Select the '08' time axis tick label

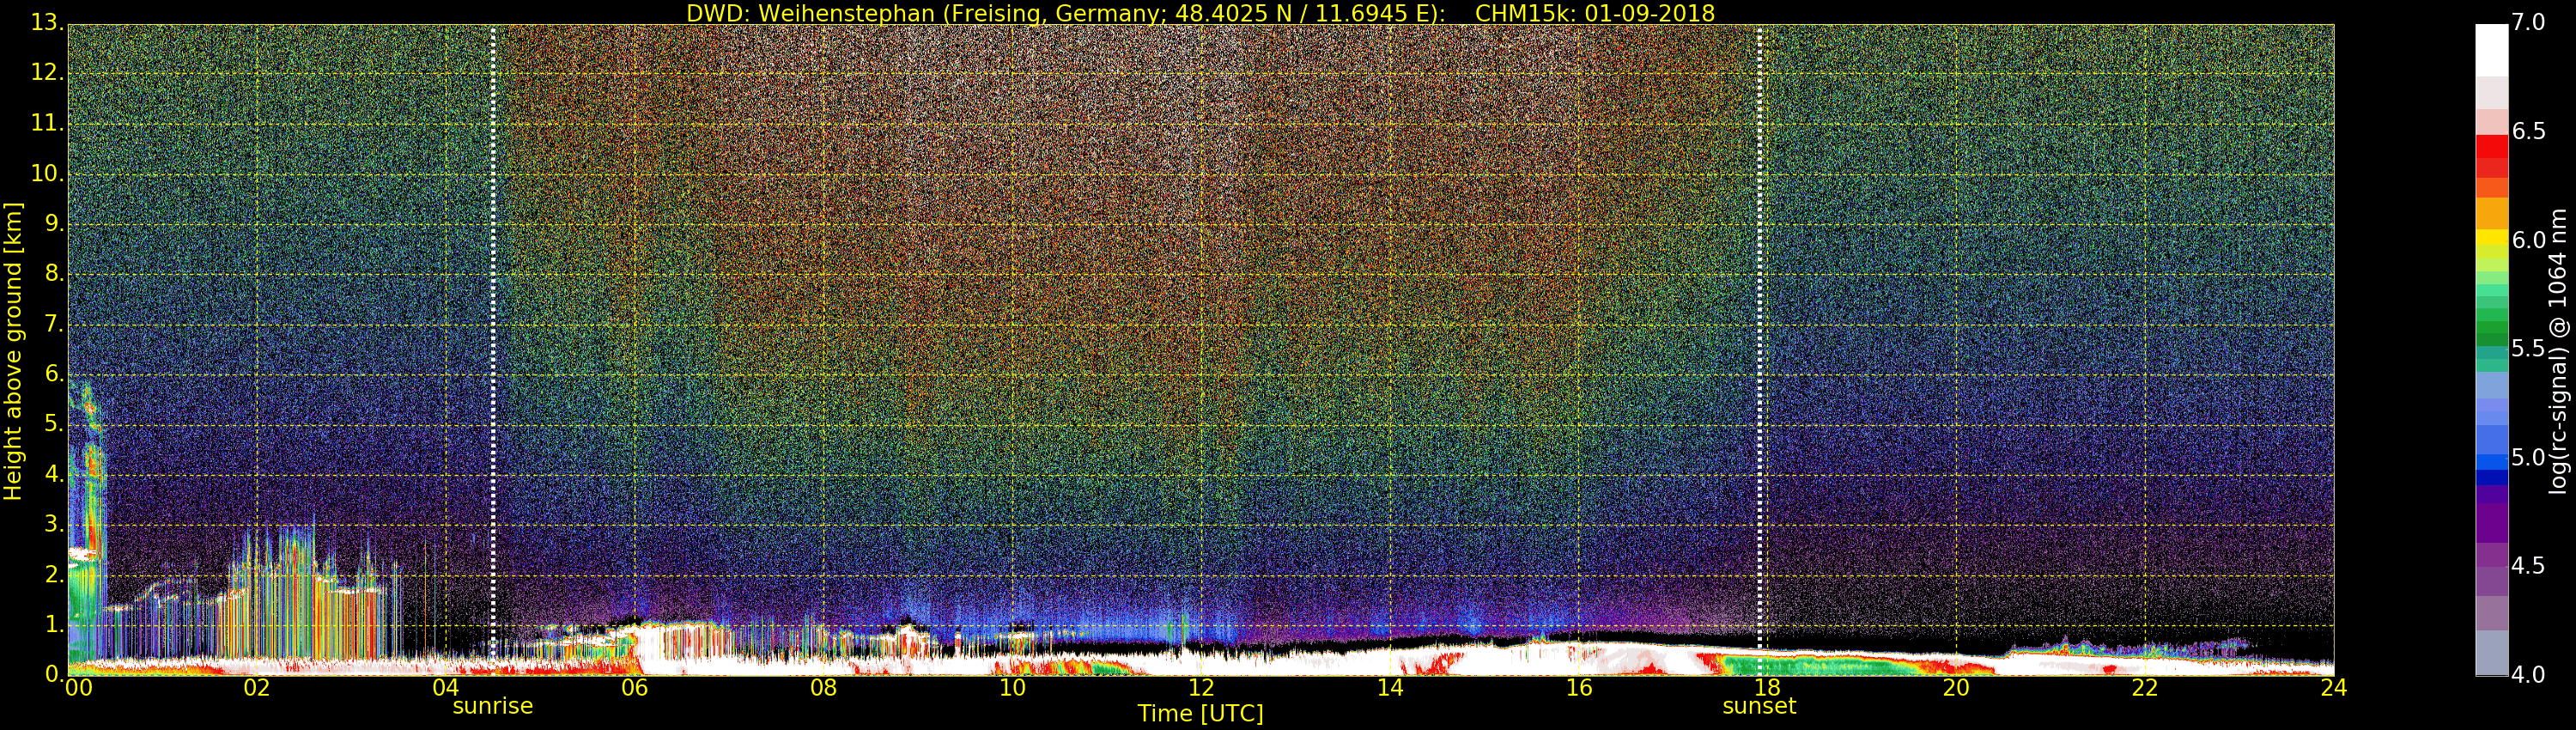(823, 688)
